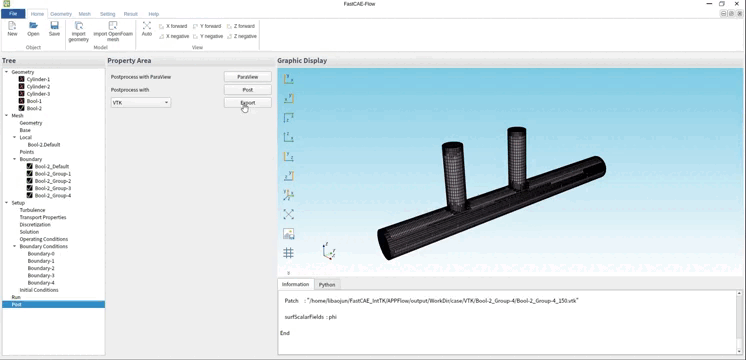Switch to the Python console tab
746x360 pixels.
327,284
